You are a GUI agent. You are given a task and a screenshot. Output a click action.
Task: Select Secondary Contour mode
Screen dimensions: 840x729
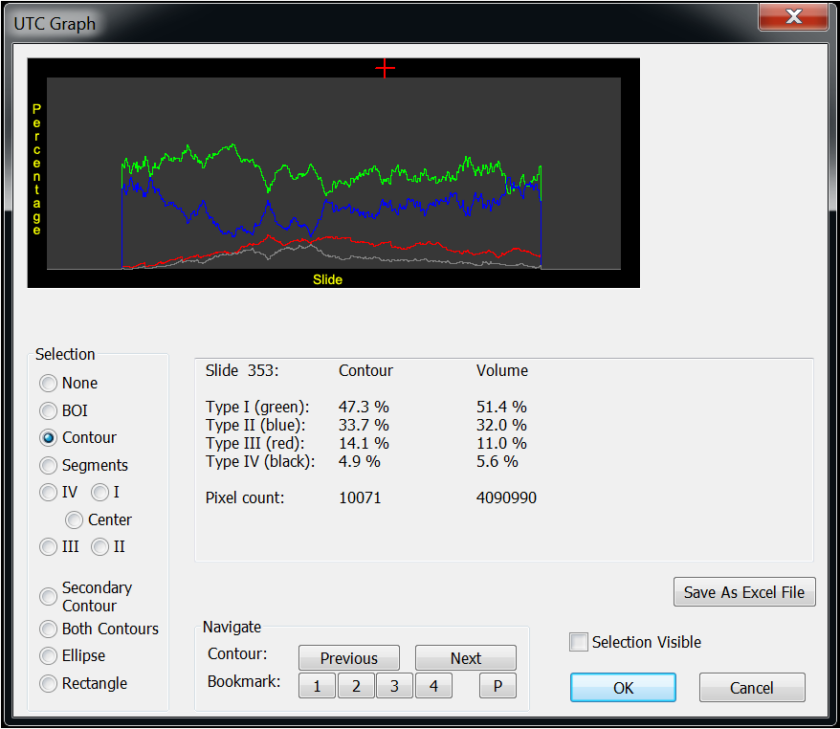point(48,596)
